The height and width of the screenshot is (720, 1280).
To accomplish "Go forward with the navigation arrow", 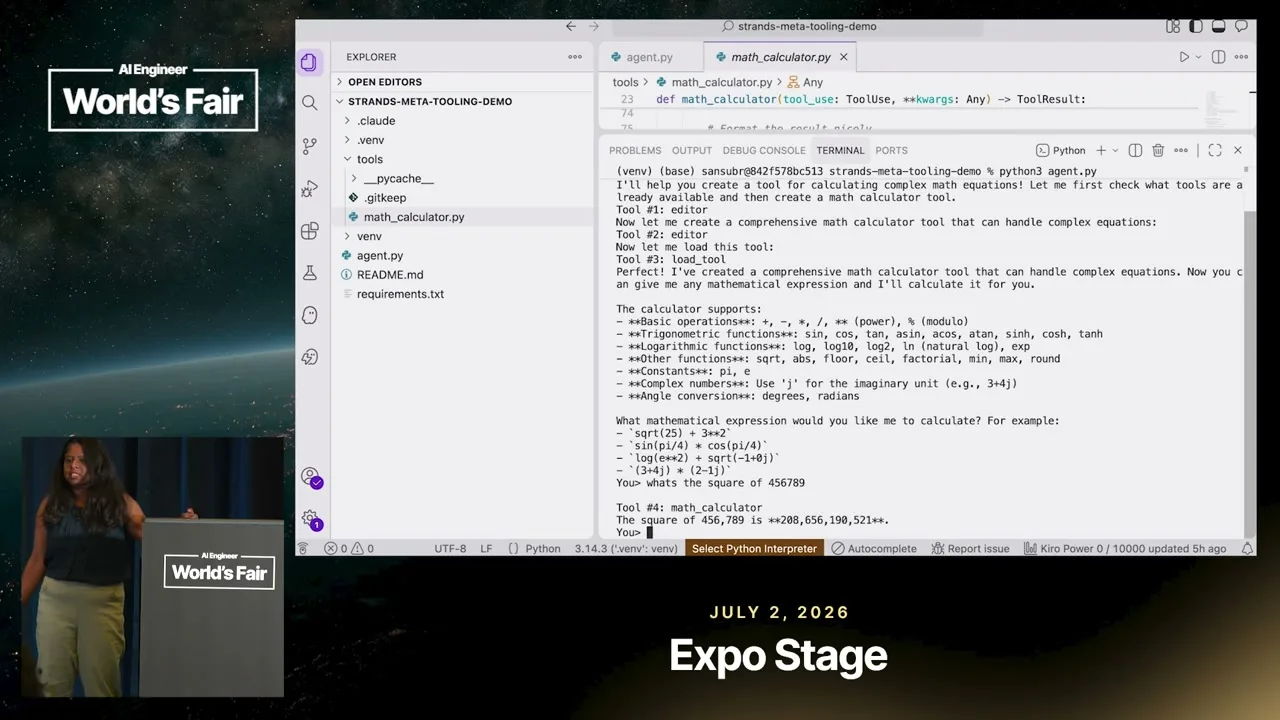I will pos(595,27).
